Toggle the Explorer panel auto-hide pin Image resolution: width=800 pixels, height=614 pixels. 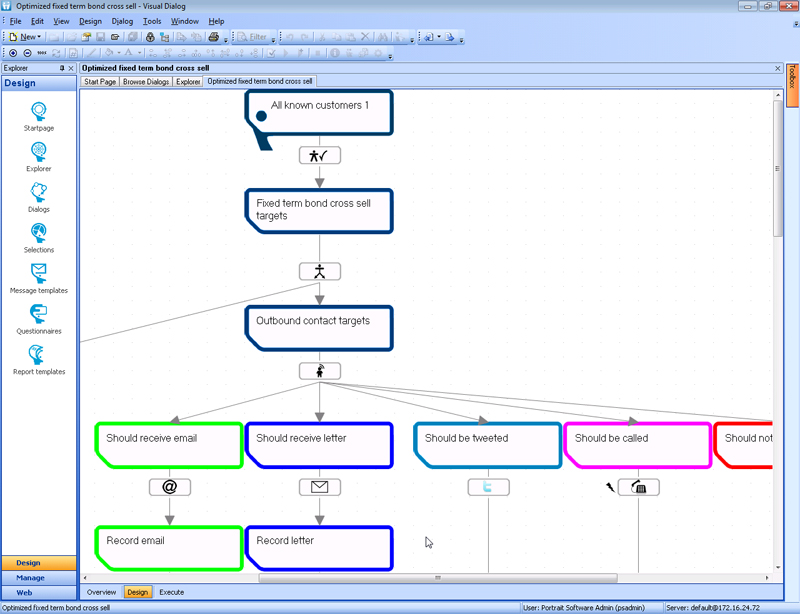62,68
